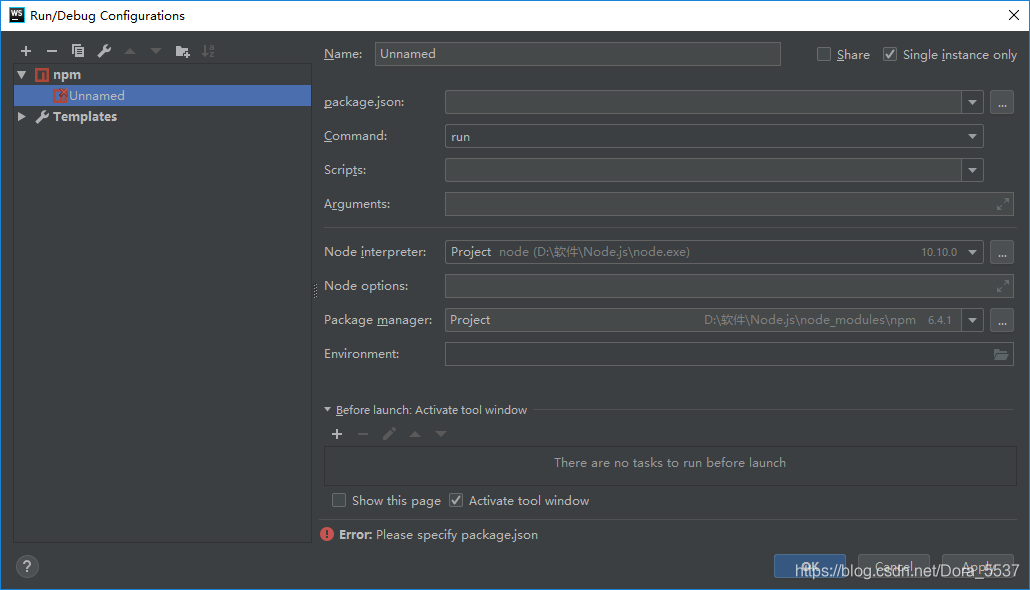The height and width of the screenshot is (590, 1030).
Task: Click the Create New Folder icon
Action: pyautogui.click(x=182, y=51)
